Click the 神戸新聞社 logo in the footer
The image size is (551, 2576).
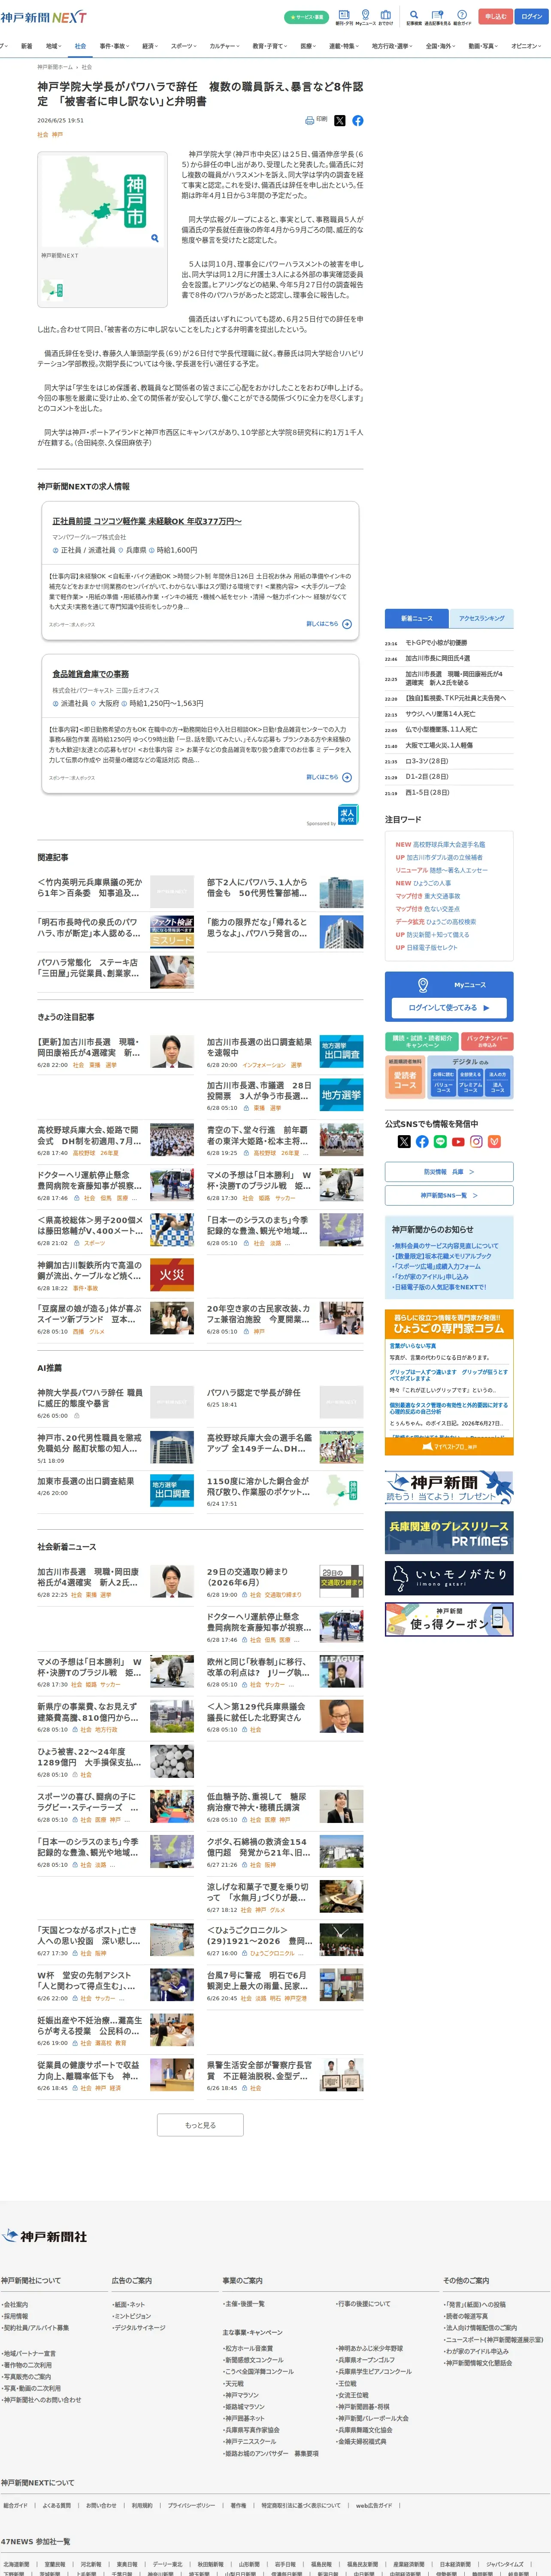coord(44,2236)
